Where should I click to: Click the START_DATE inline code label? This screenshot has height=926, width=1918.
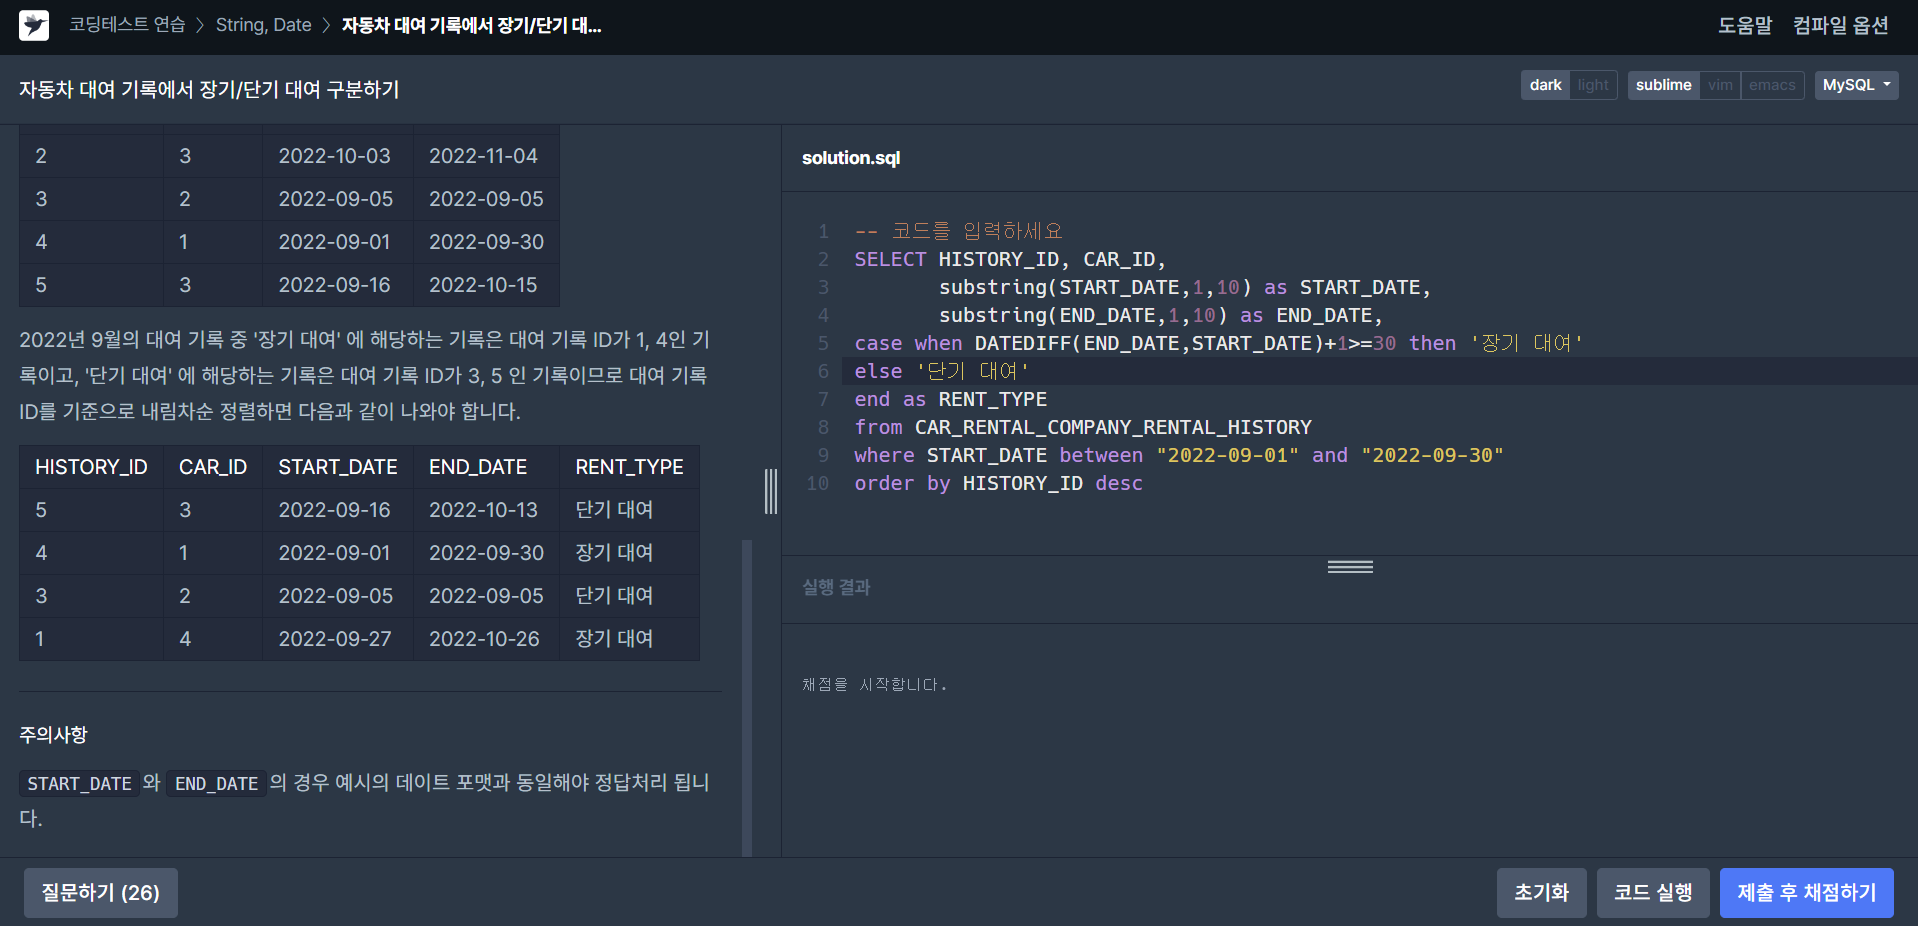79,784
